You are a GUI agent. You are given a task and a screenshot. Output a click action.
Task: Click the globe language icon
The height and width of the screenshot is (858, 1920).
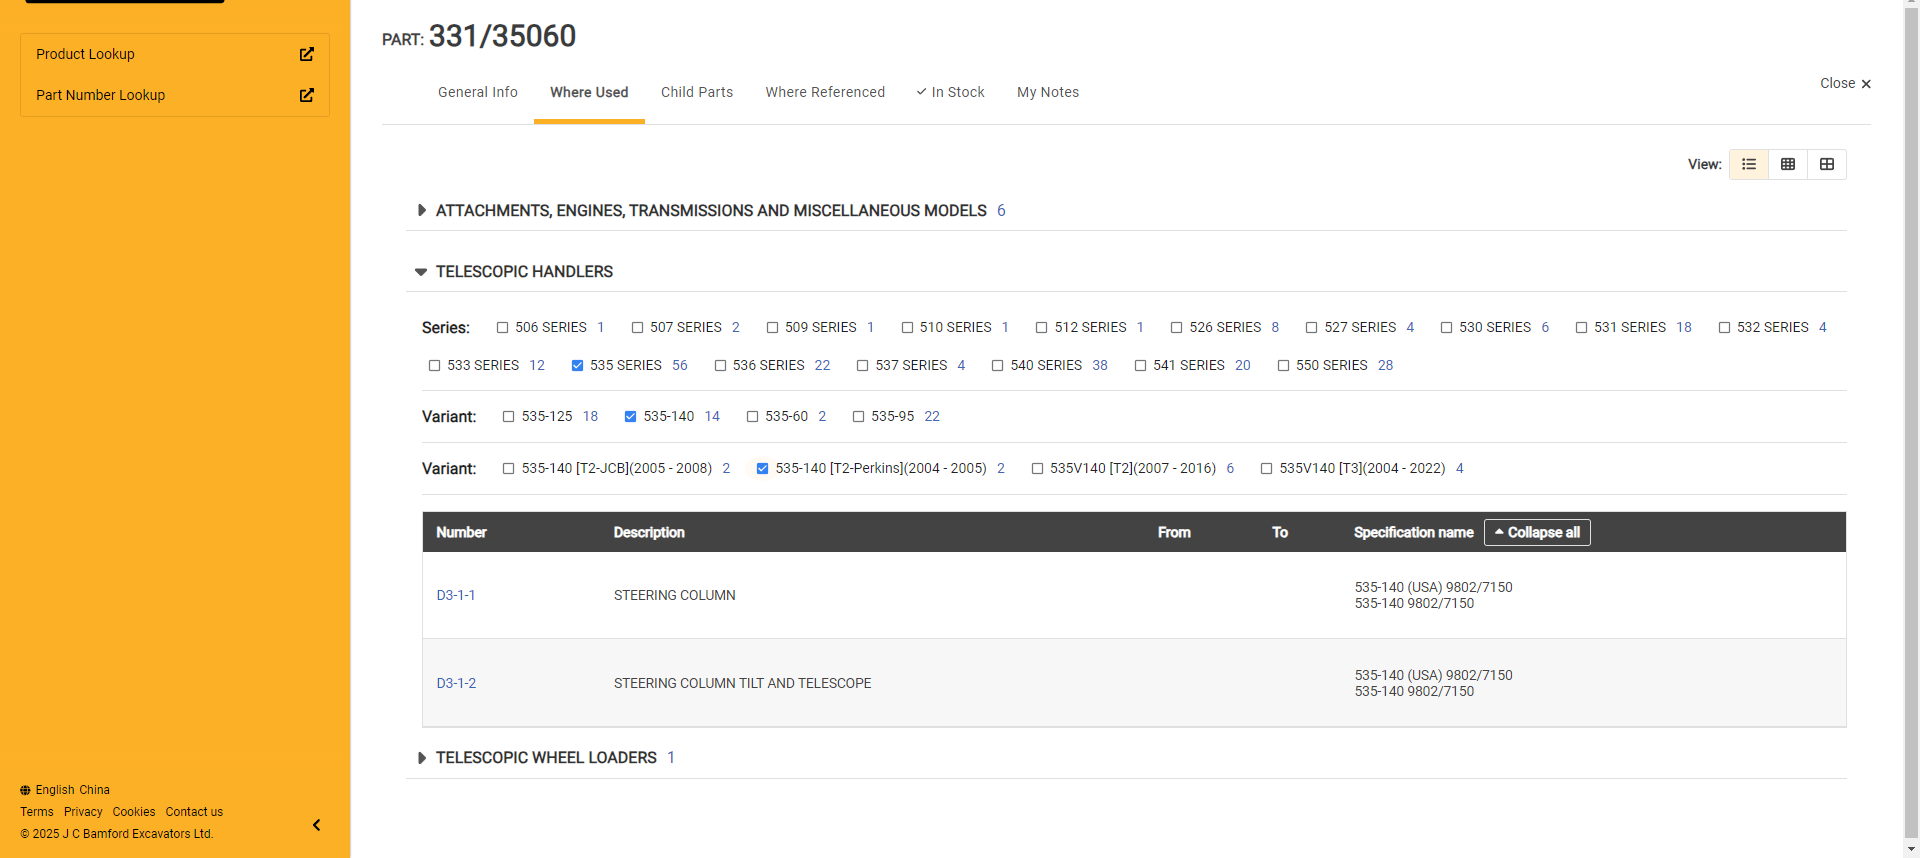[25, 790]
